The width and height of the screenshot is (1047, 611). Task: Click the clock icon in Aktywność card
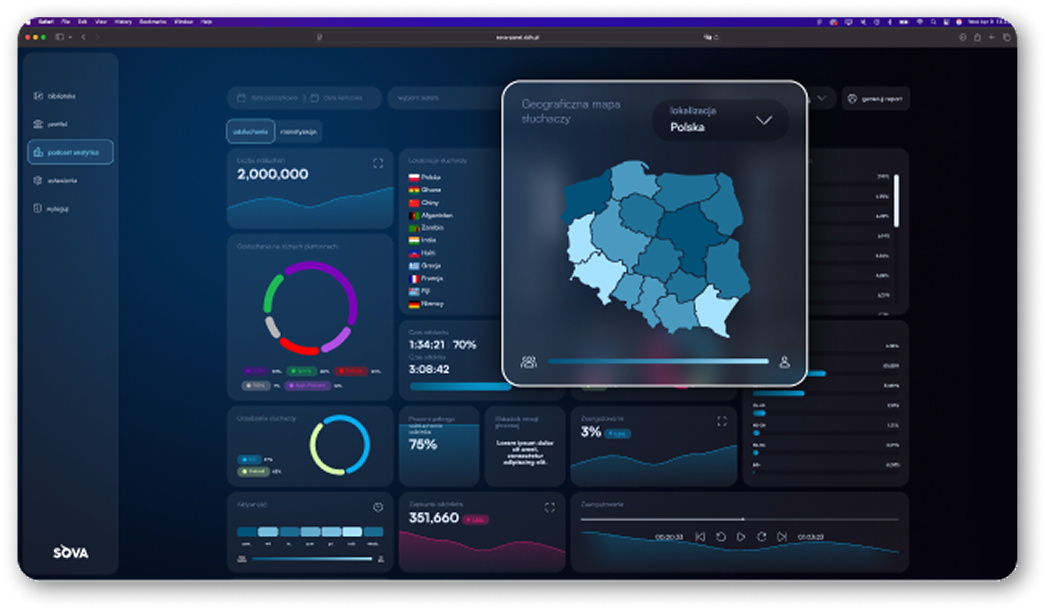click(x=378, y=507)
